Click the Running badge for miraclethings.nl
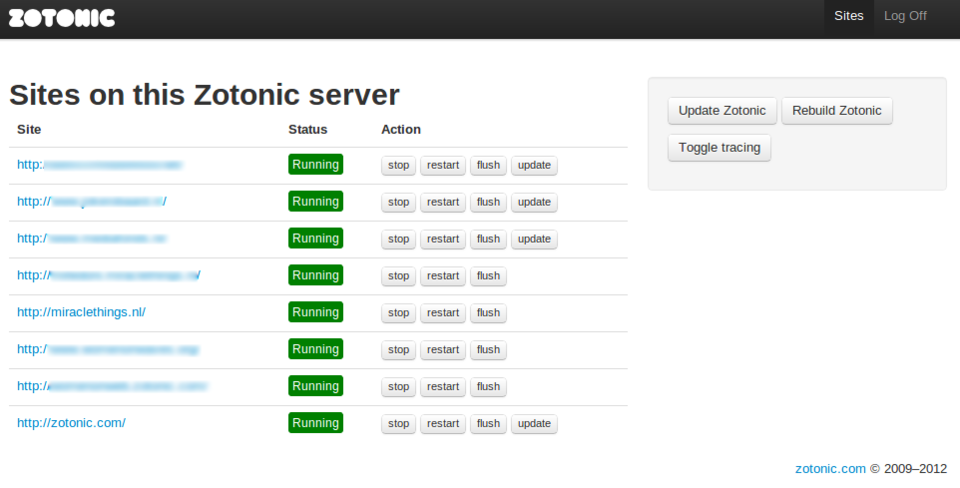 click(x=315, y=312)
